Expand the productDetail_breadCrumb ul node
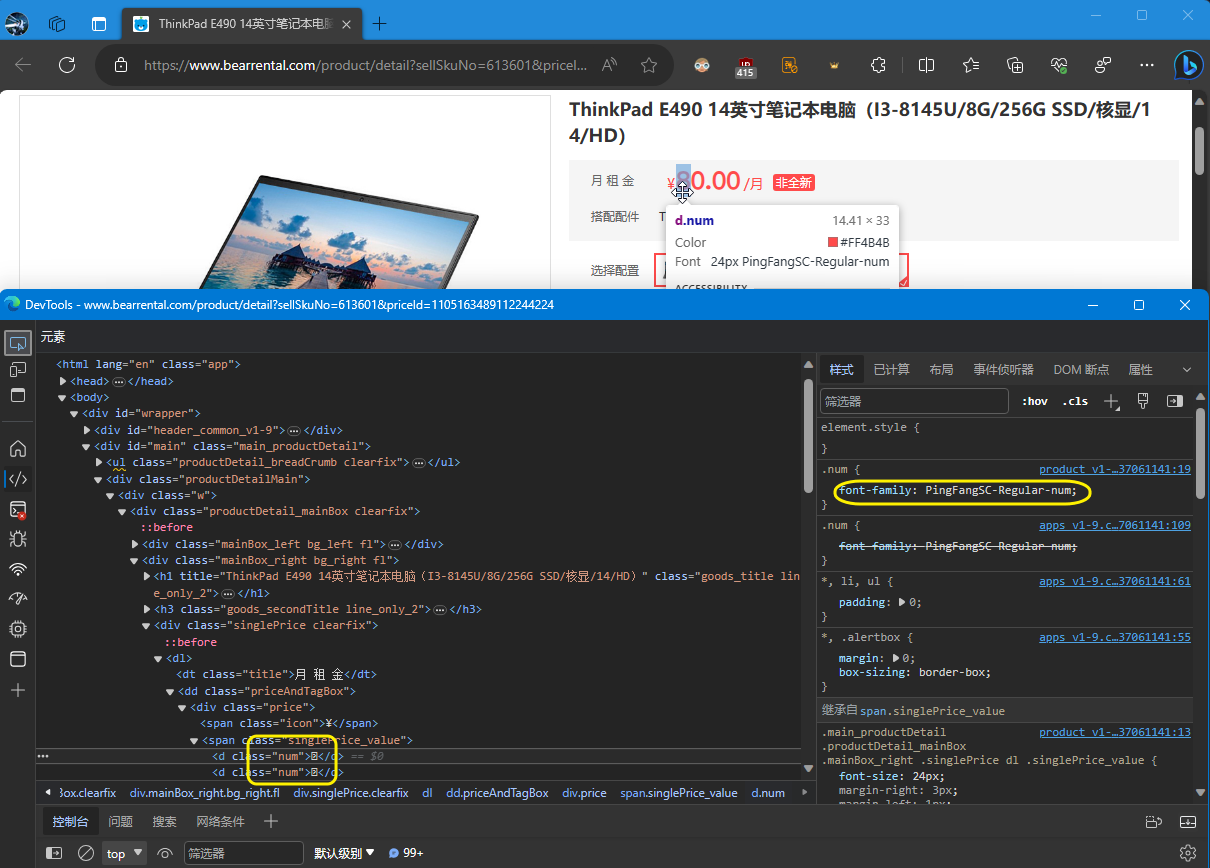The height and width of the screenshot is (868, 1210). click(99, 462)
